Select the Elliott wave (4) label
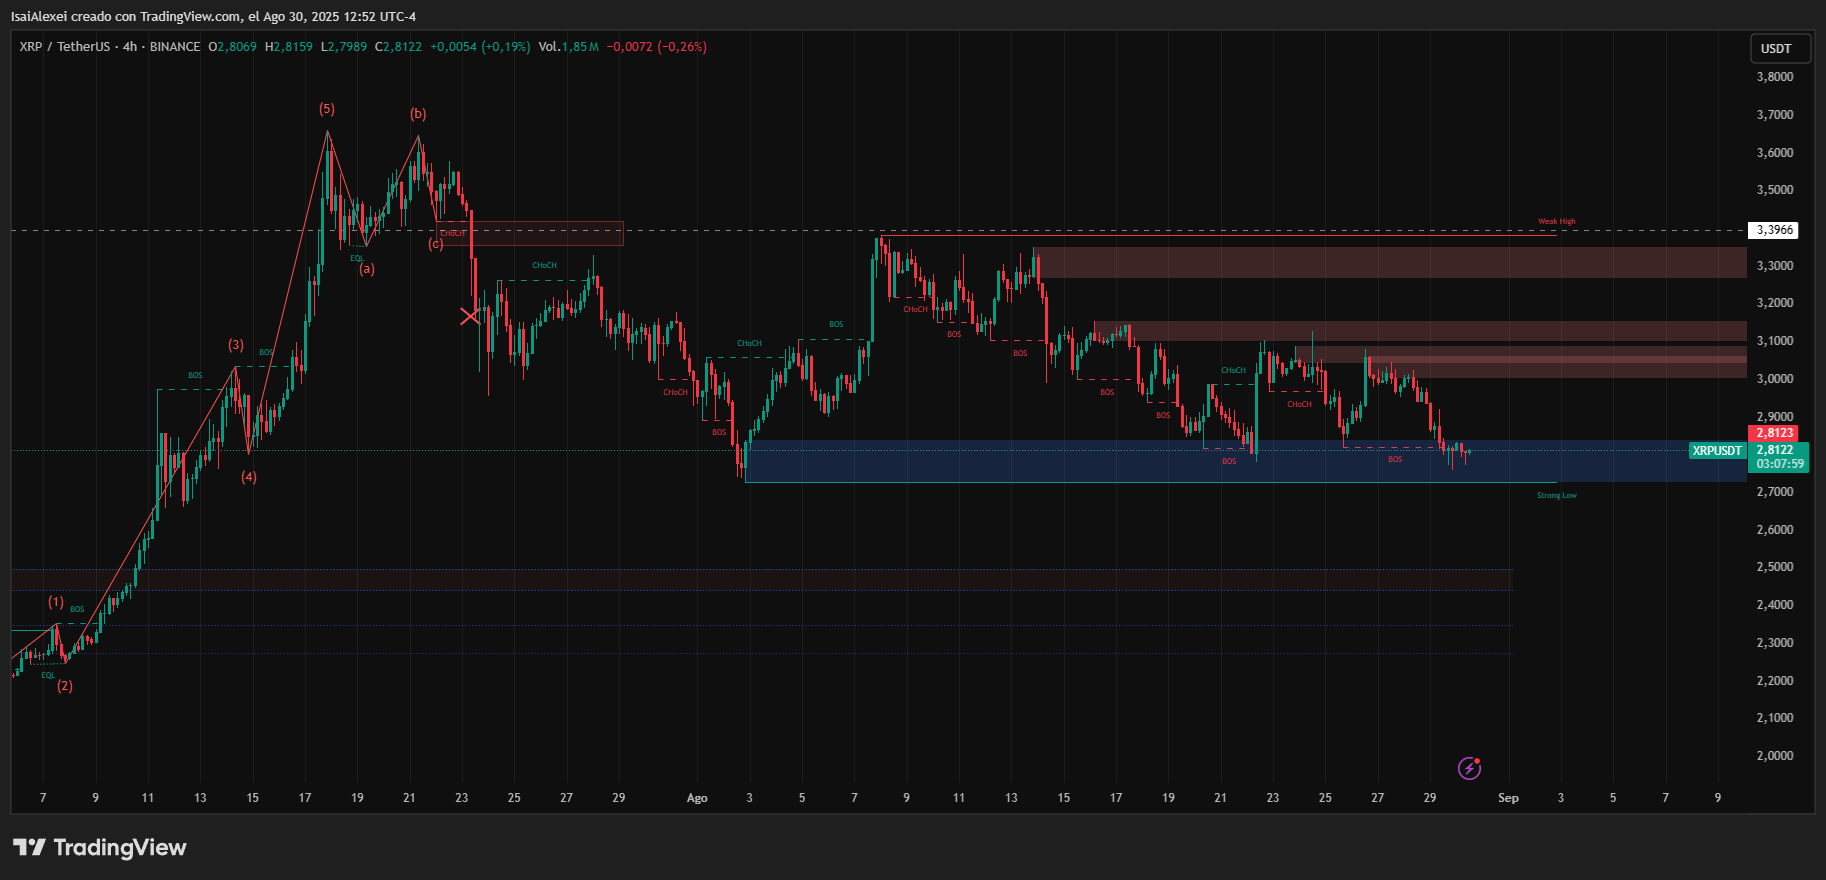1826x880 pixels. pos(248,477)
